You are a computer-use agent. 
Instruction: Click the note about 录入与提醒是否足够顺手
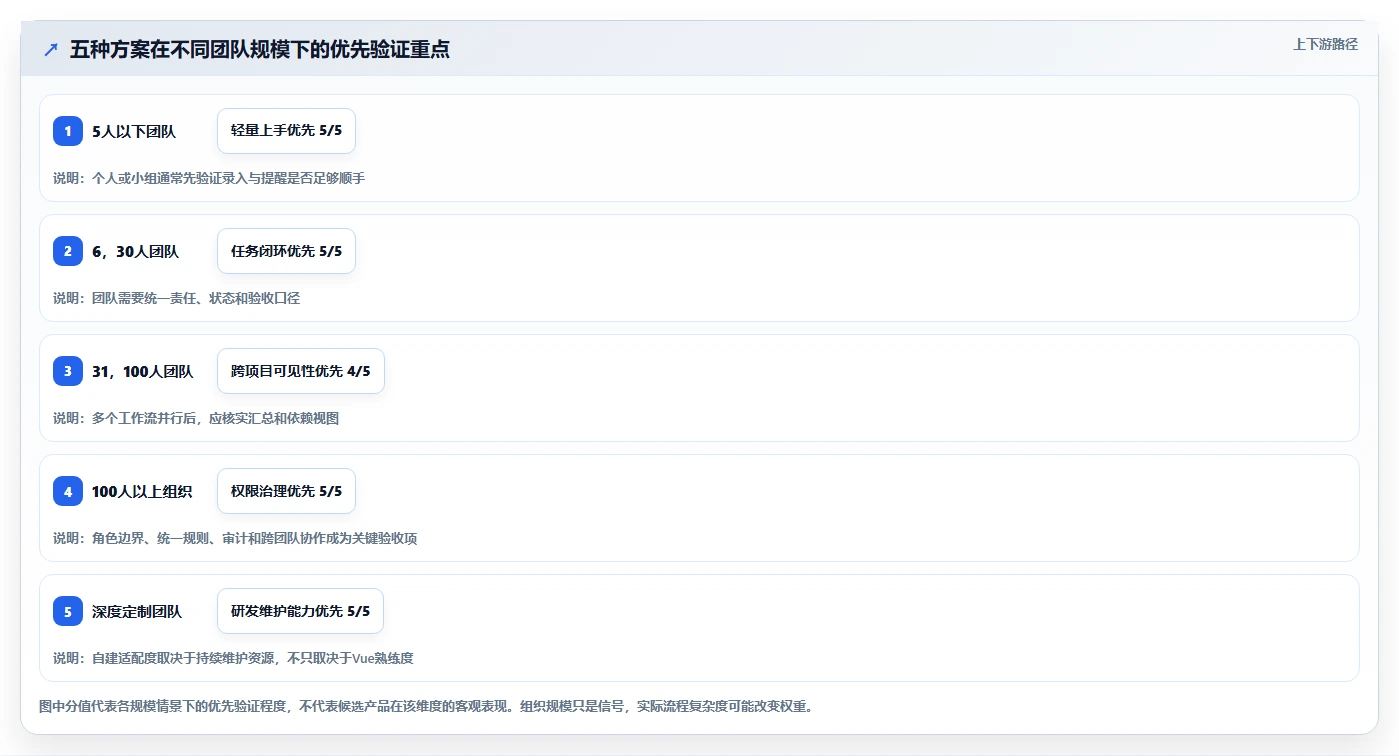tap(209, 178)
